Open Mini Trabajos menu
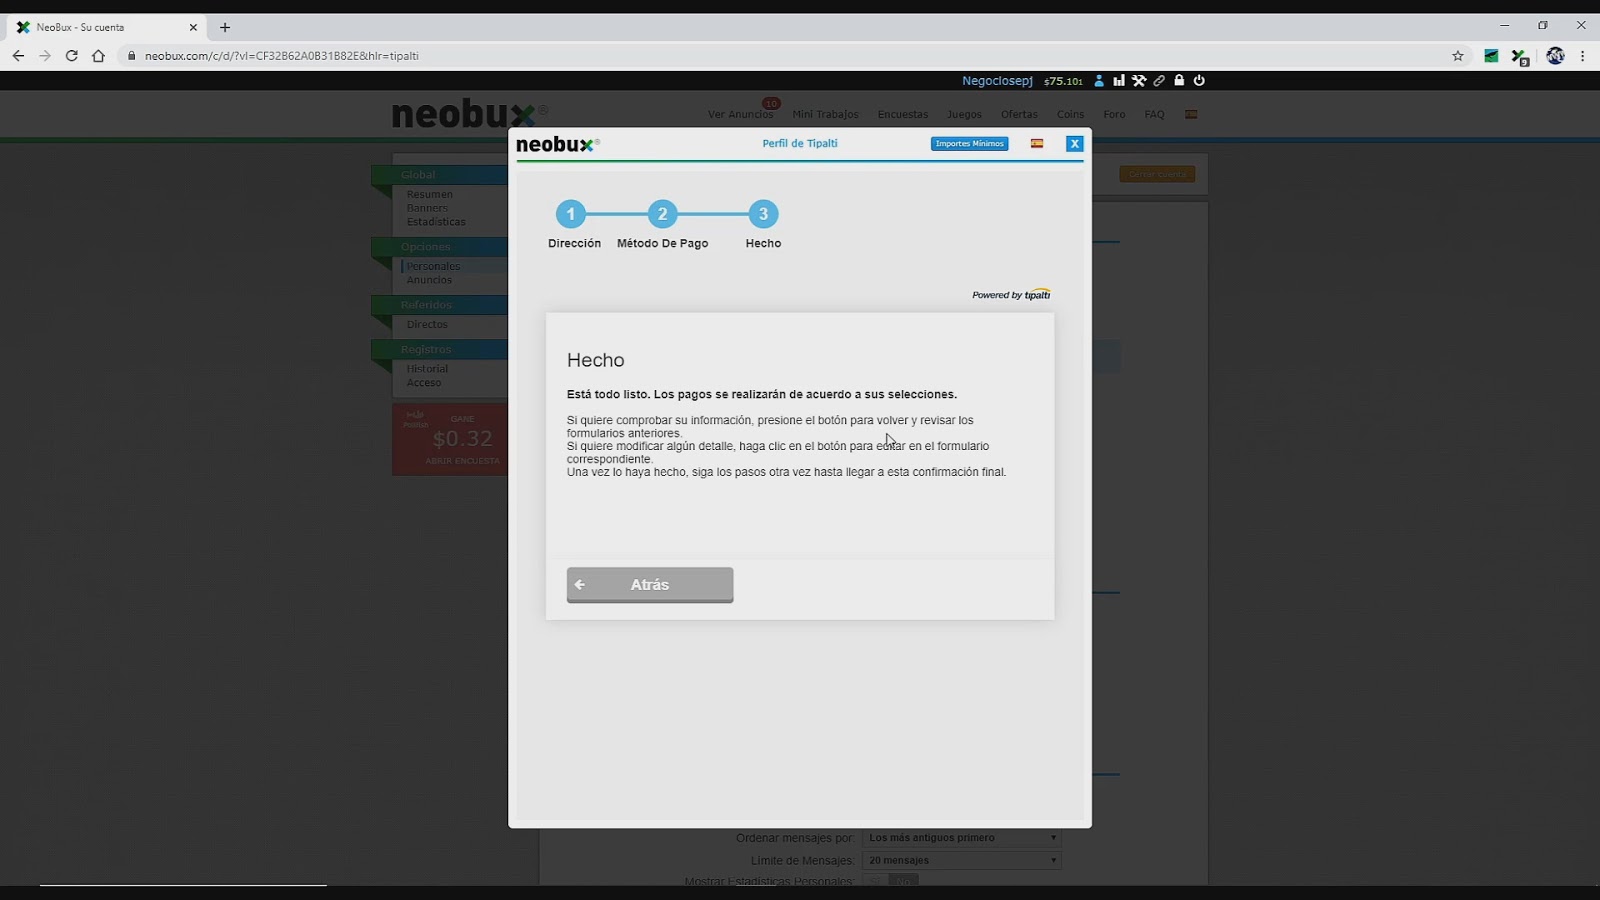1600x900 pixels. tap(825, 114)
